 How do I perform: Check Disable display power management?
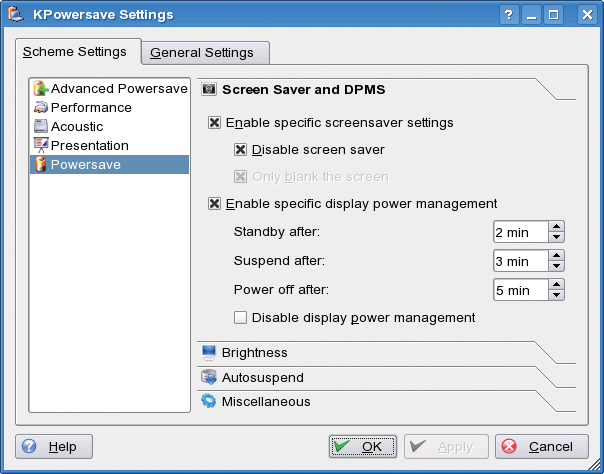pos(240,318)
